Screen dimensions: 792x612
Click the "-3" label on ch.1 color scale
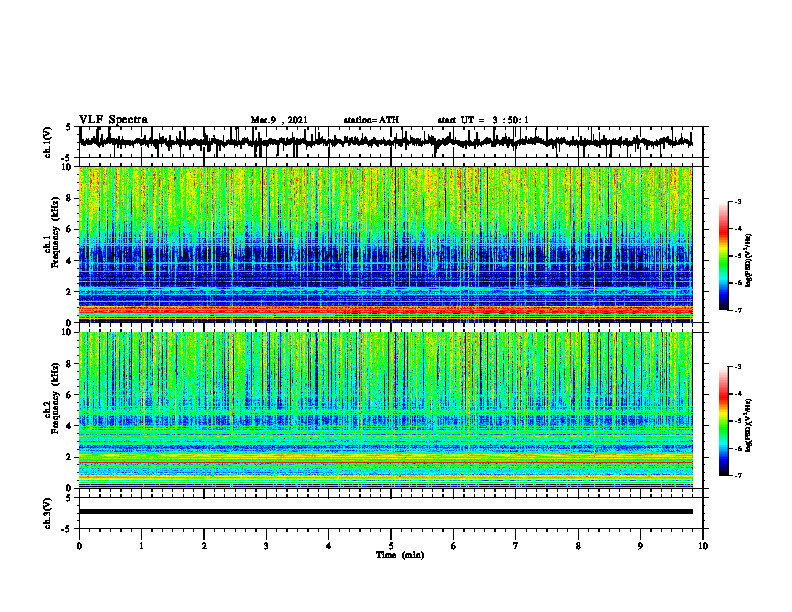coord(738,202)
